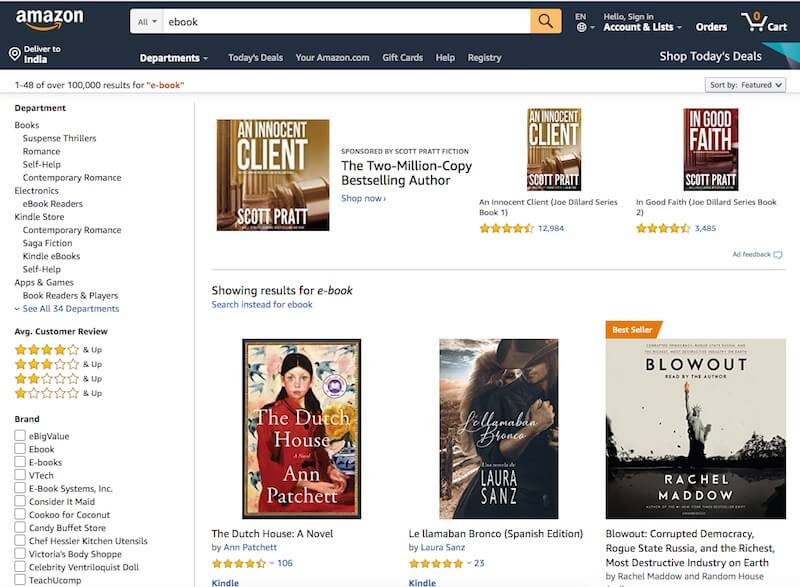800x587 pixels.
Task: Open Blowout book cover thumbnail
Action: pyautogui.click(x=695, y=429)
